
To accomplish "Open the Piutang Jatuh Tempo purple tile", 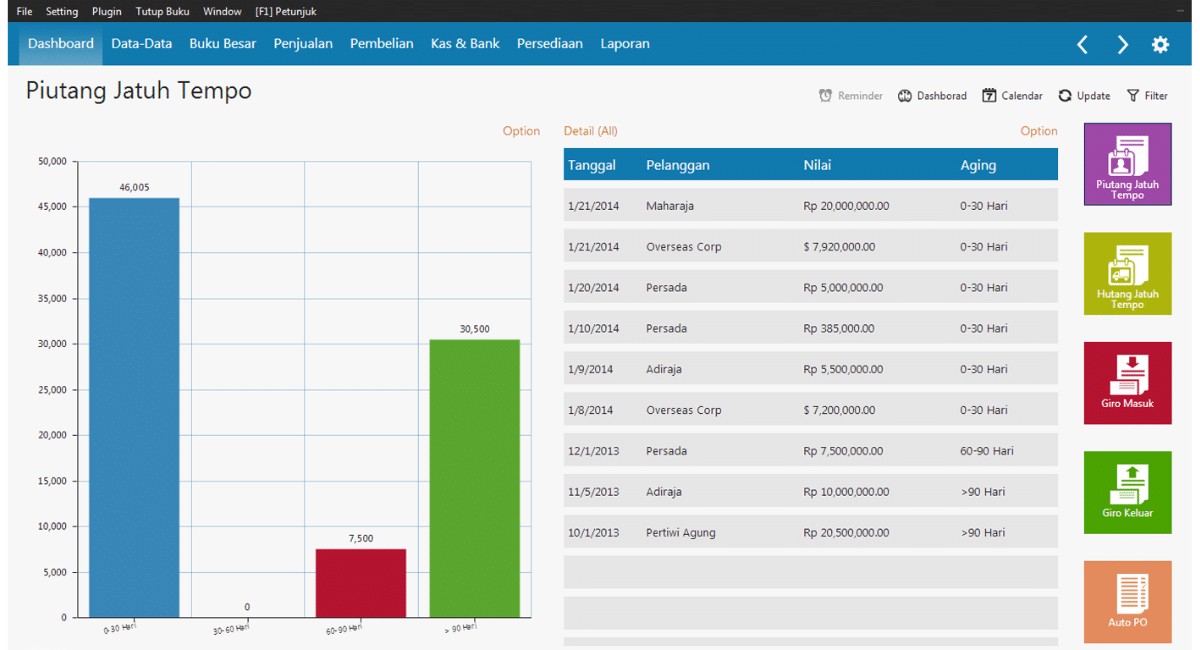I will tap(1127, 164).
